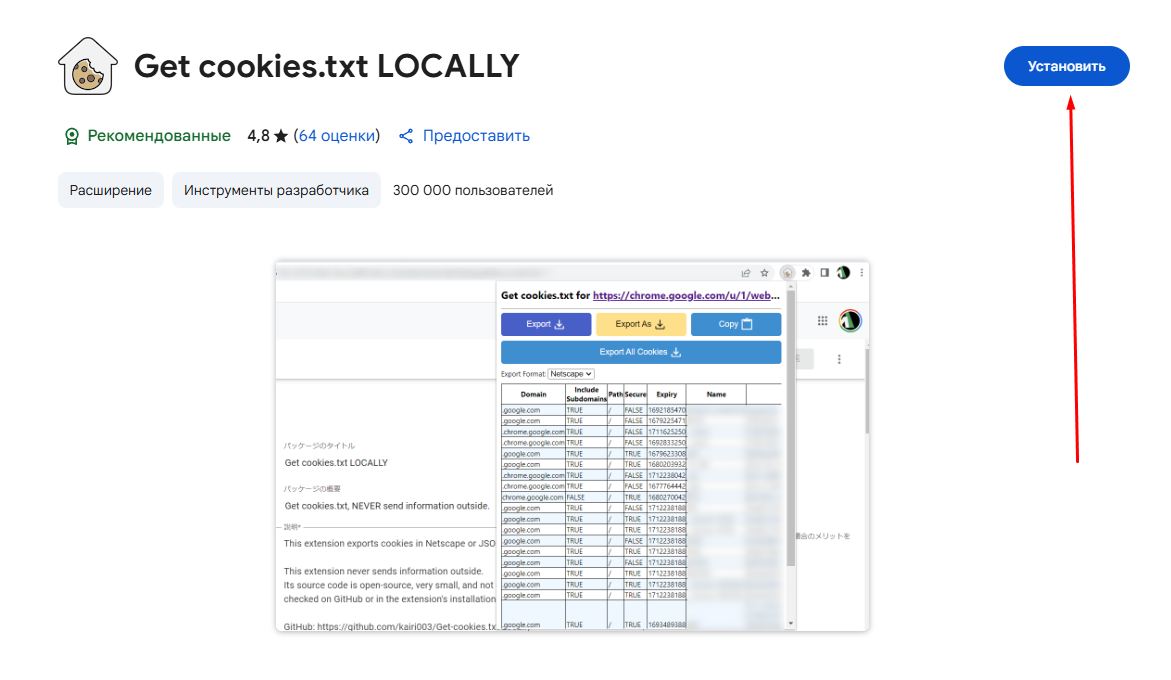Click the share page icon in address bar

pos(746,272)
